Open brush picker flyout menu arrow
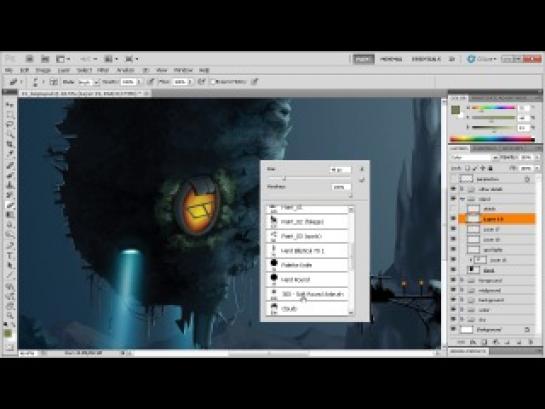This screenshot has height=409, width=545. [361, 169]
